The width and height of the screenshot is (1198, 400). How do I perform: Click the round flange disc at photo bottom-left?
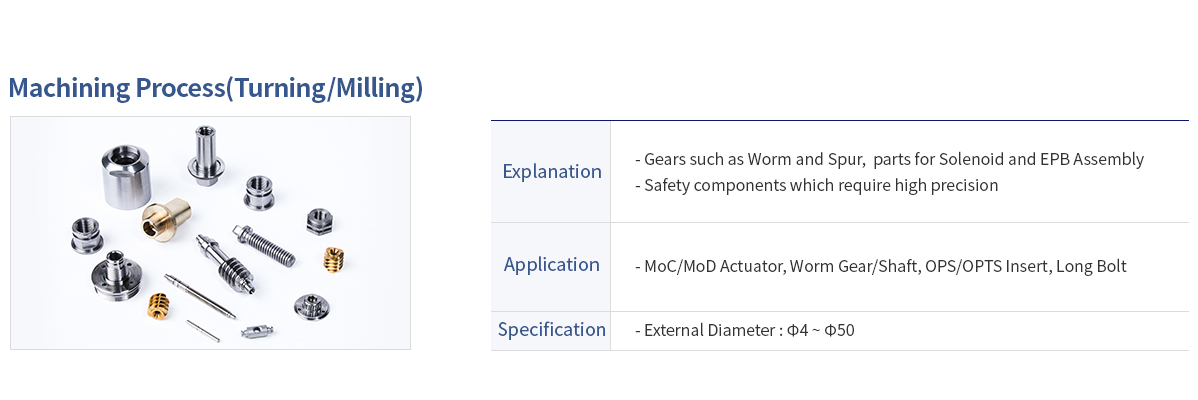pyautogui.click(x=115, y=275)
